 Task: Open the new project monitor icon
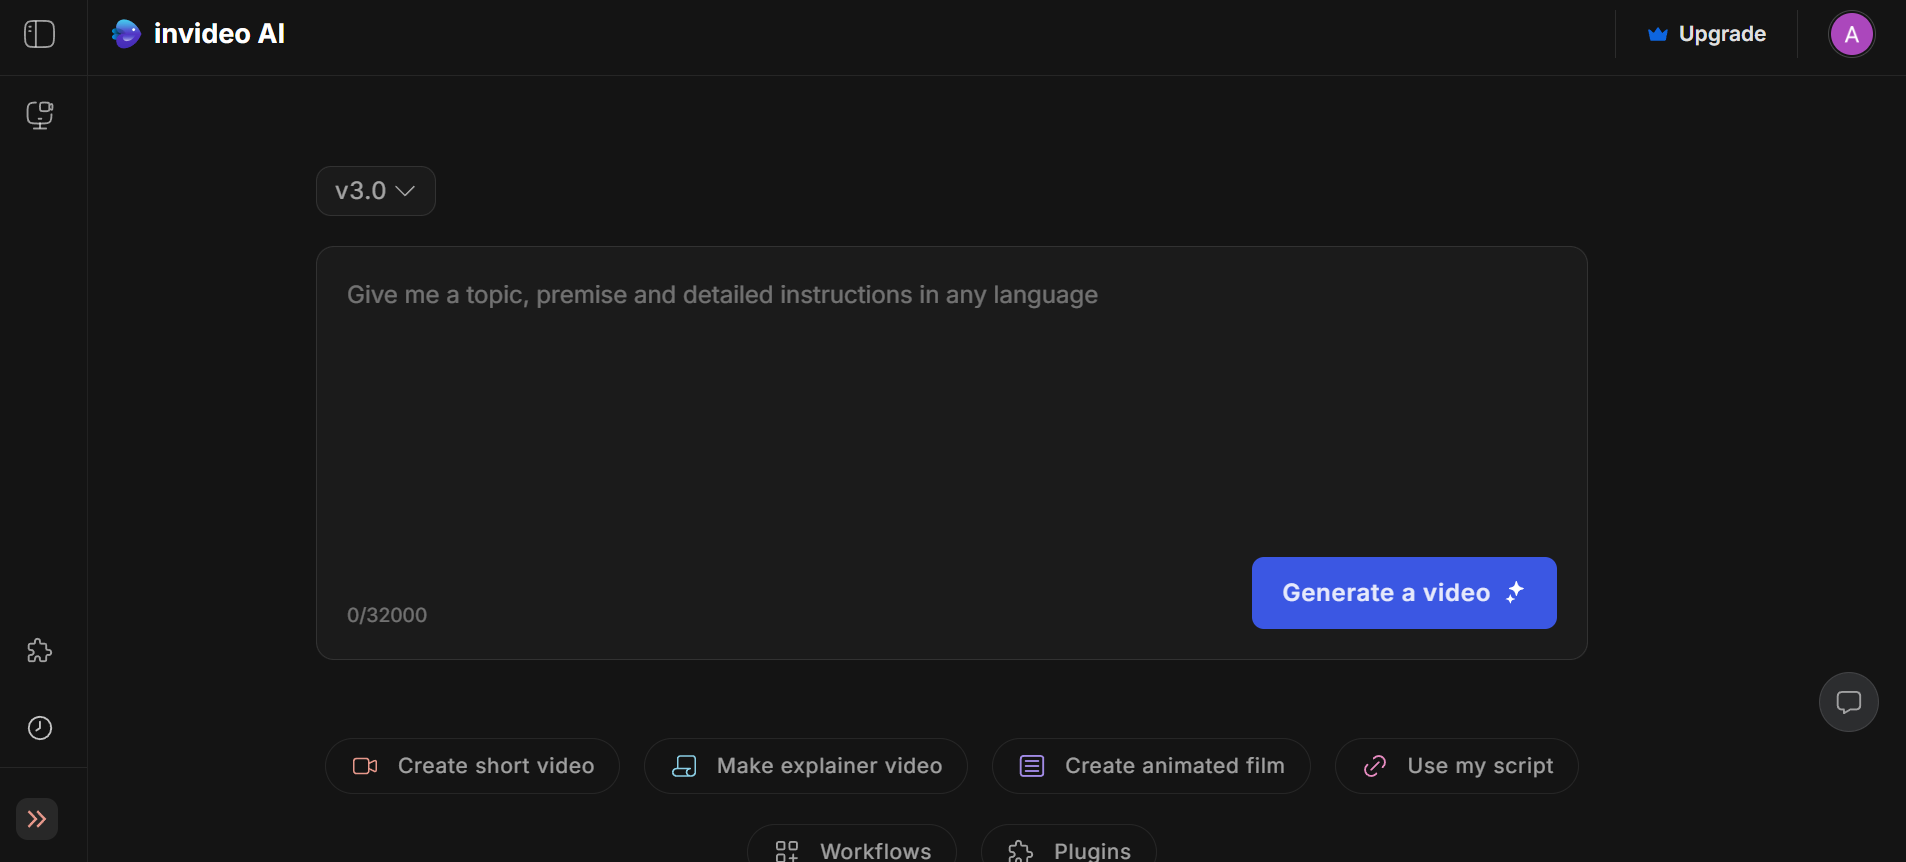(39, 115)
